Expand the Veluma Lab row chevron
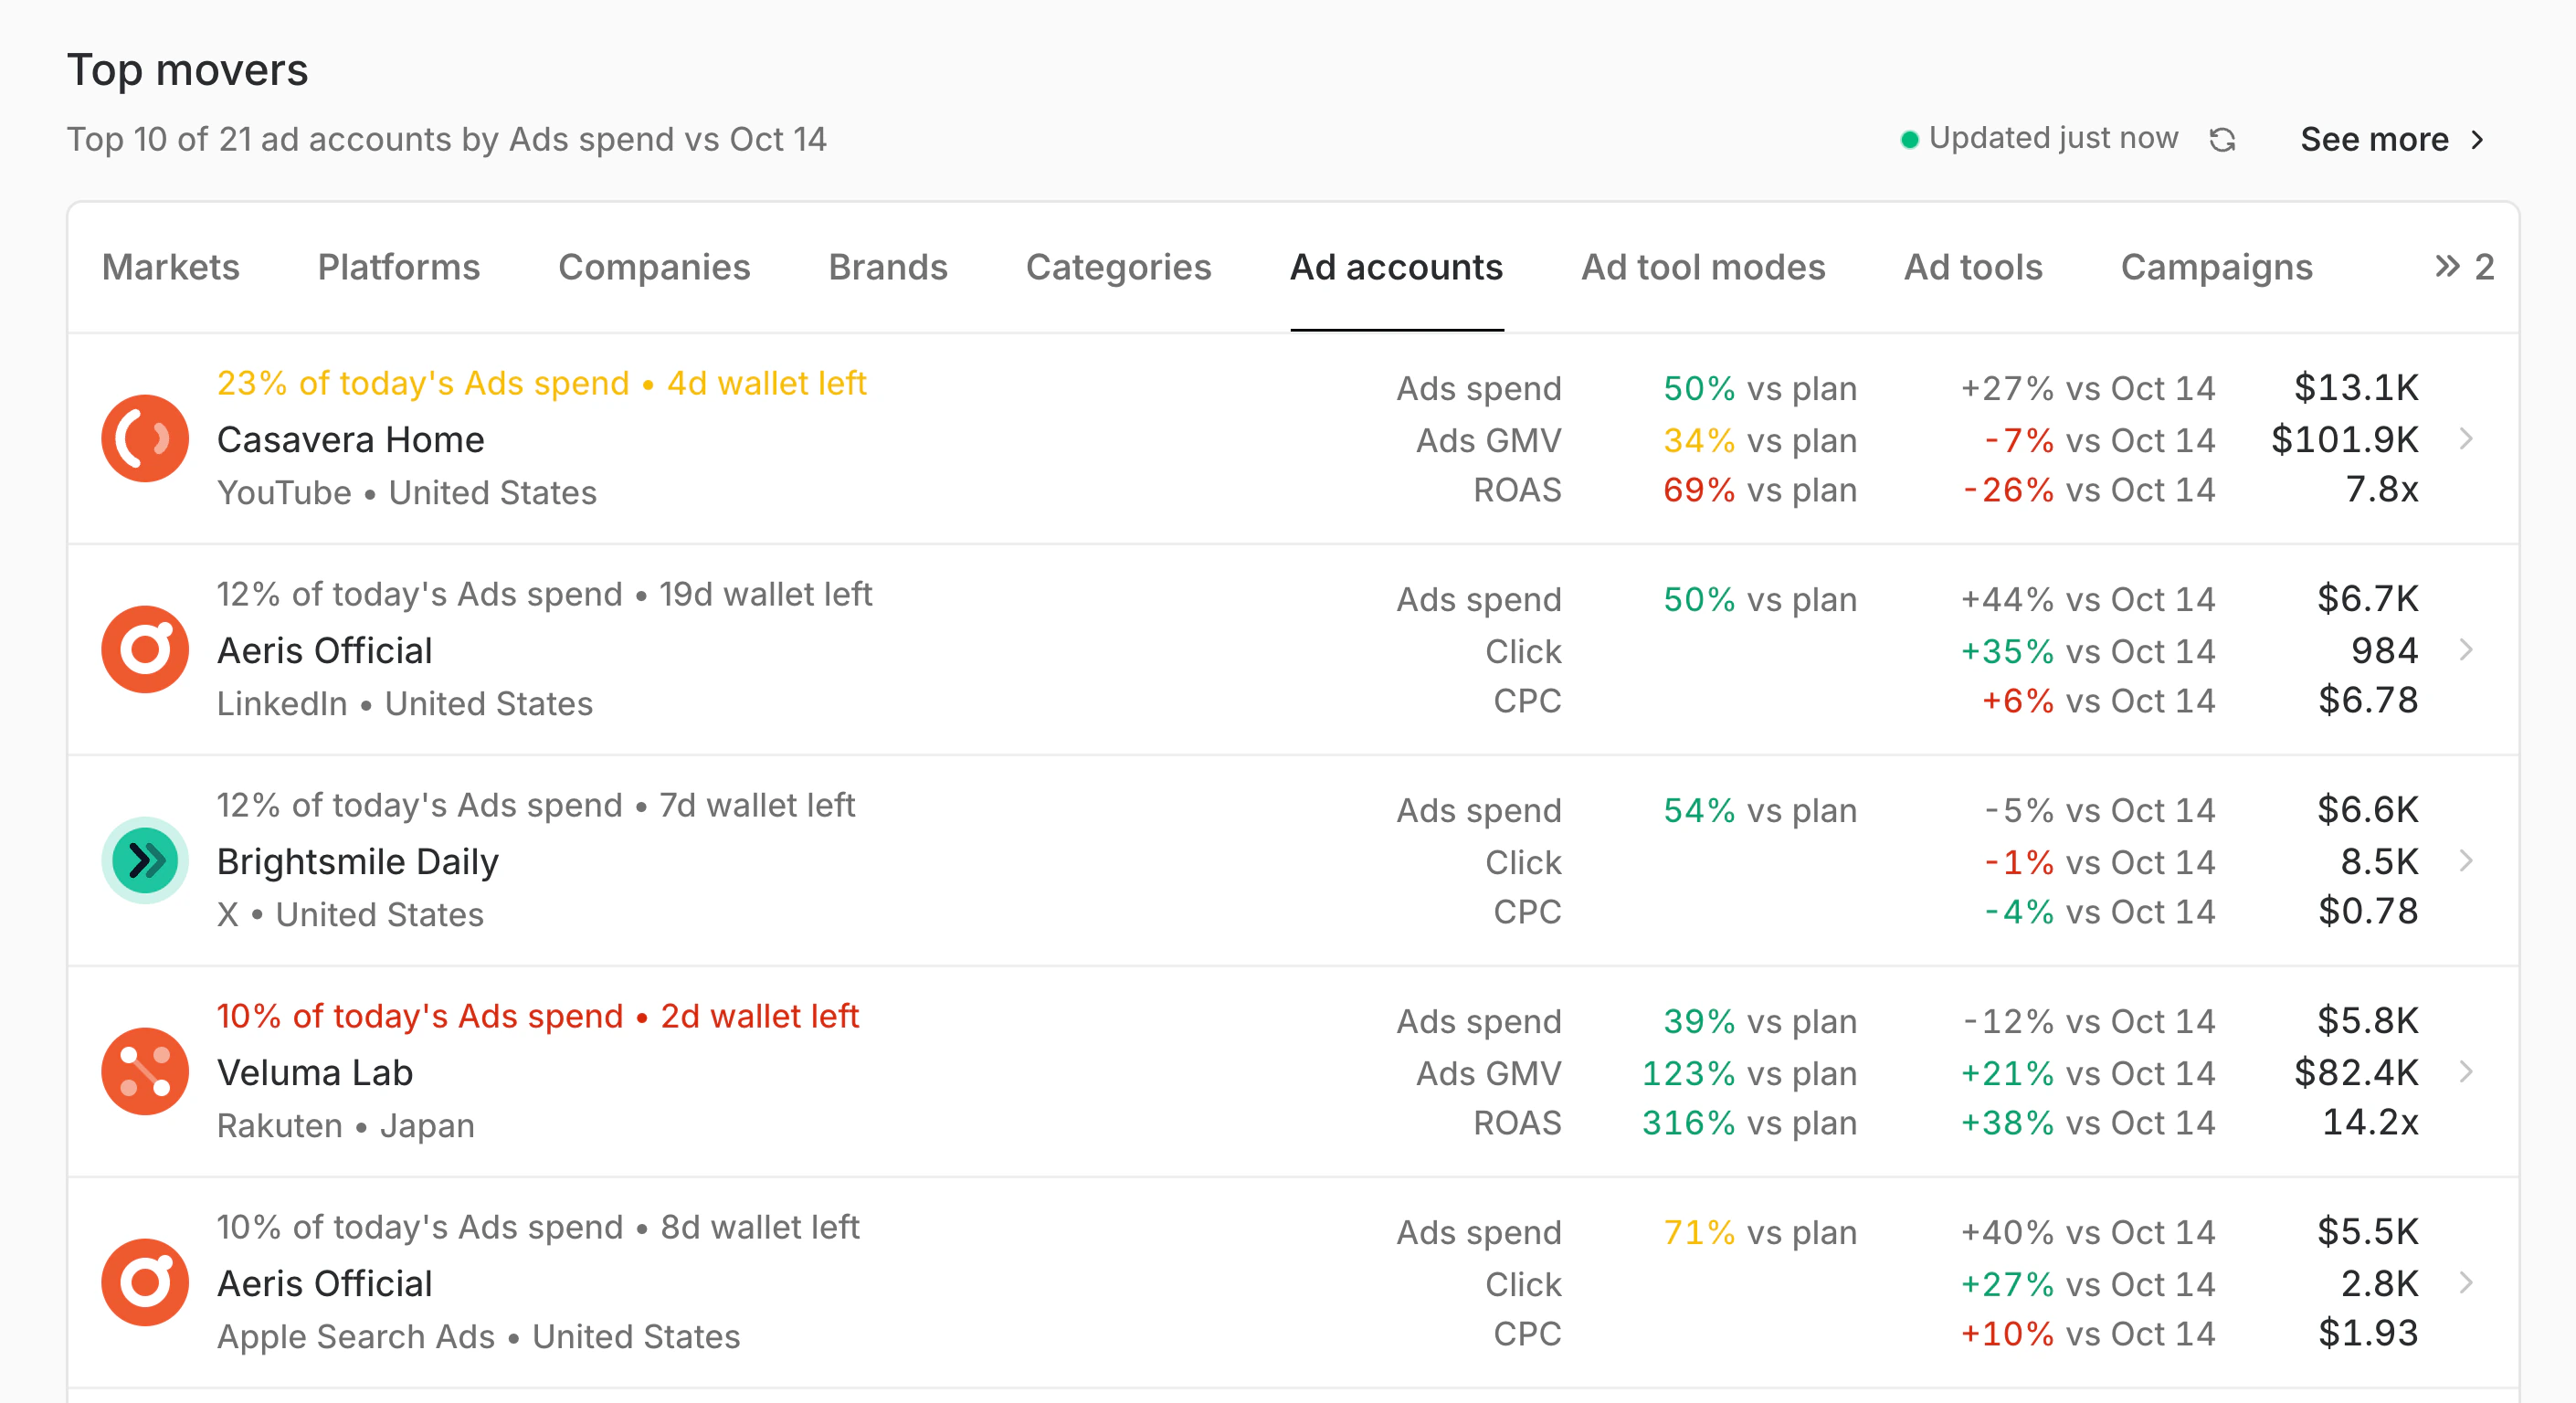Viewport: 2576px width, 1403px height. click(x=2466, y=1071)
